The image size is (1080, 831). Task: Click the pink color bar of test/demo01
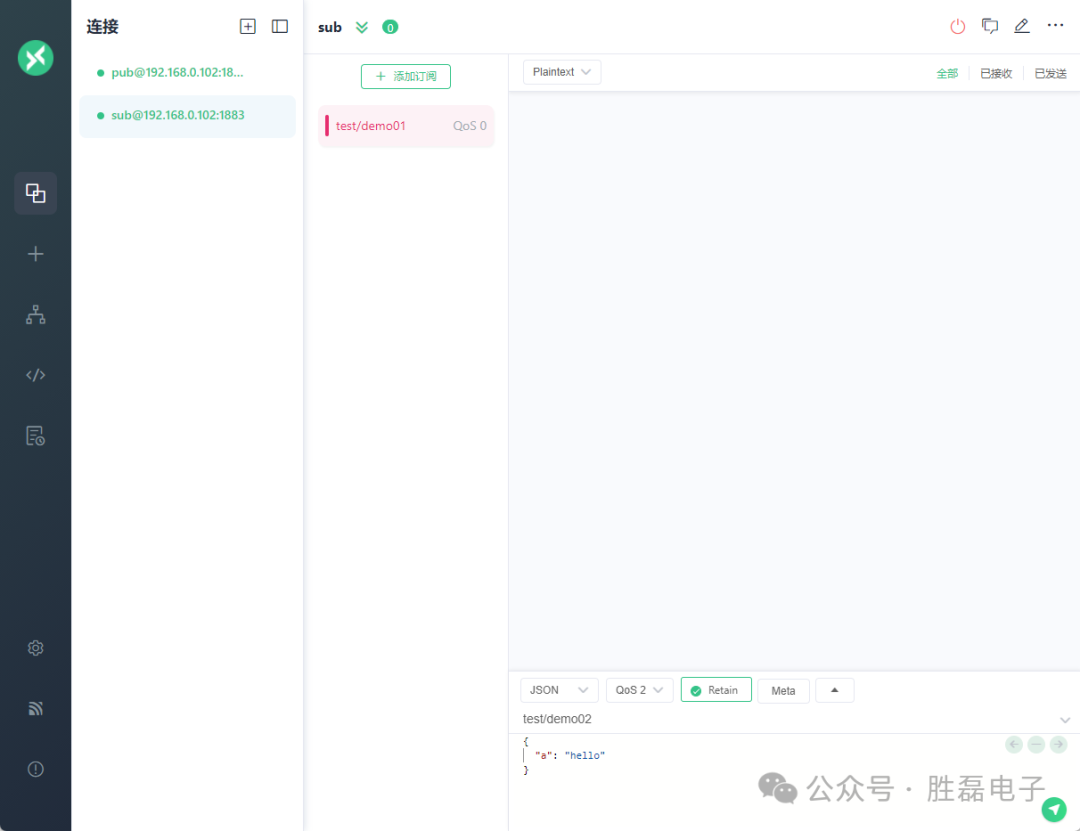coord(326,126)
